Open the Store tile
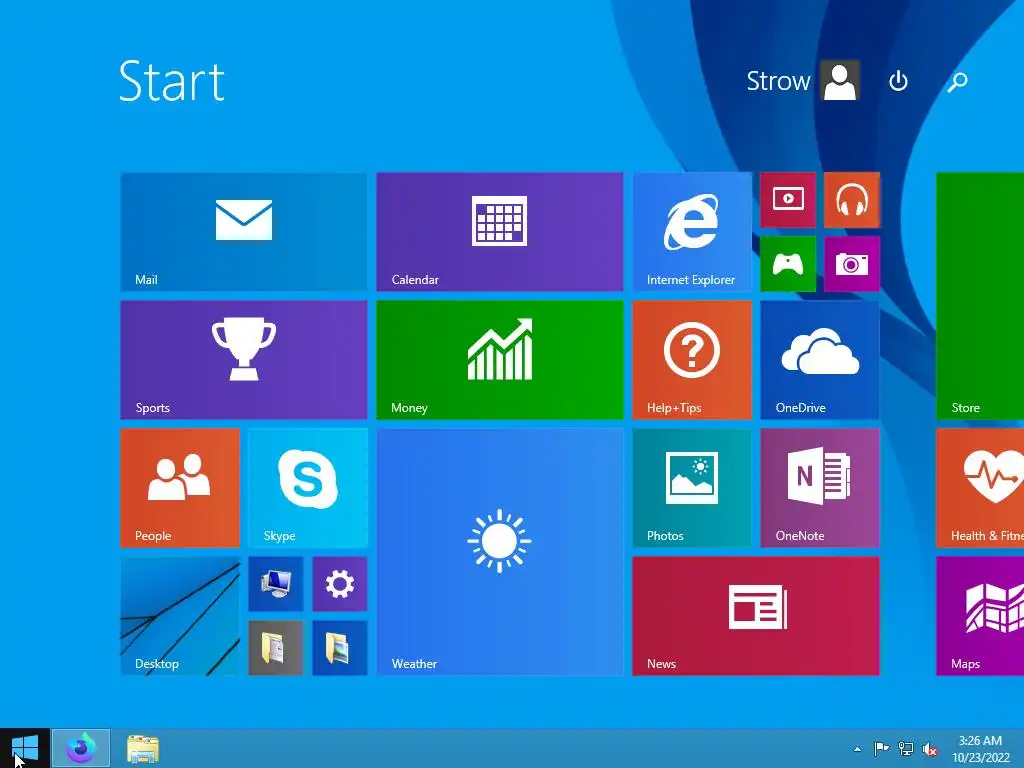 (980, 296)
